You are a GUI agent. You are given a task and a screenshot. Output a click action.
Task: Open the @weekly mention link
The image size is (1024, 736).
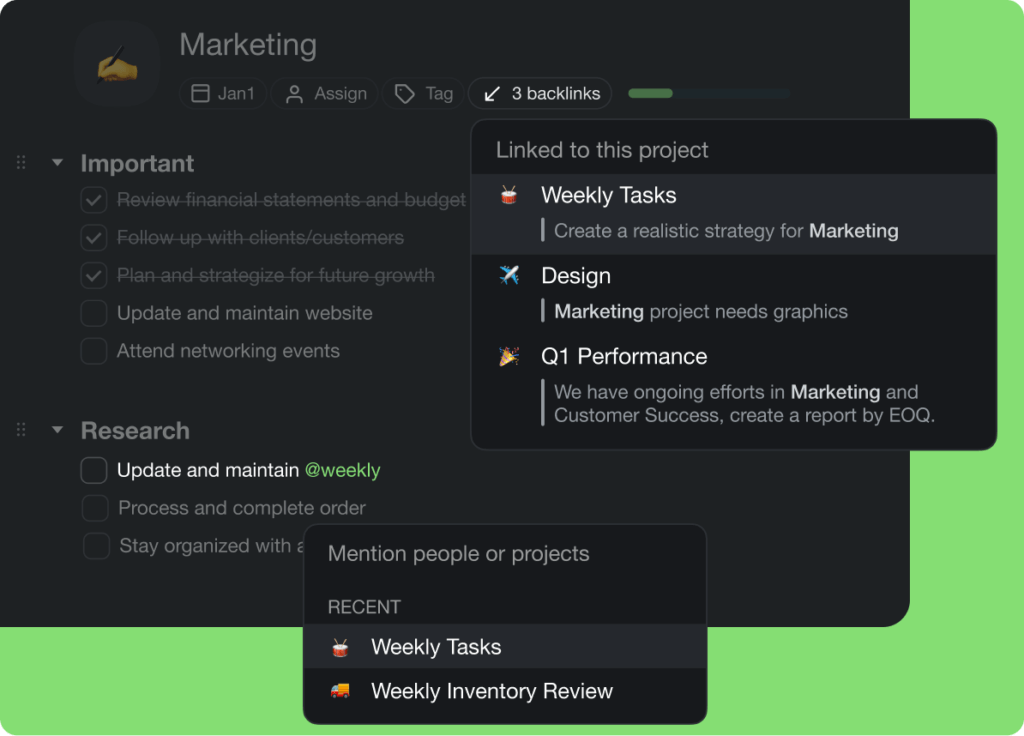pyautogui.click(x=343, y=469)
